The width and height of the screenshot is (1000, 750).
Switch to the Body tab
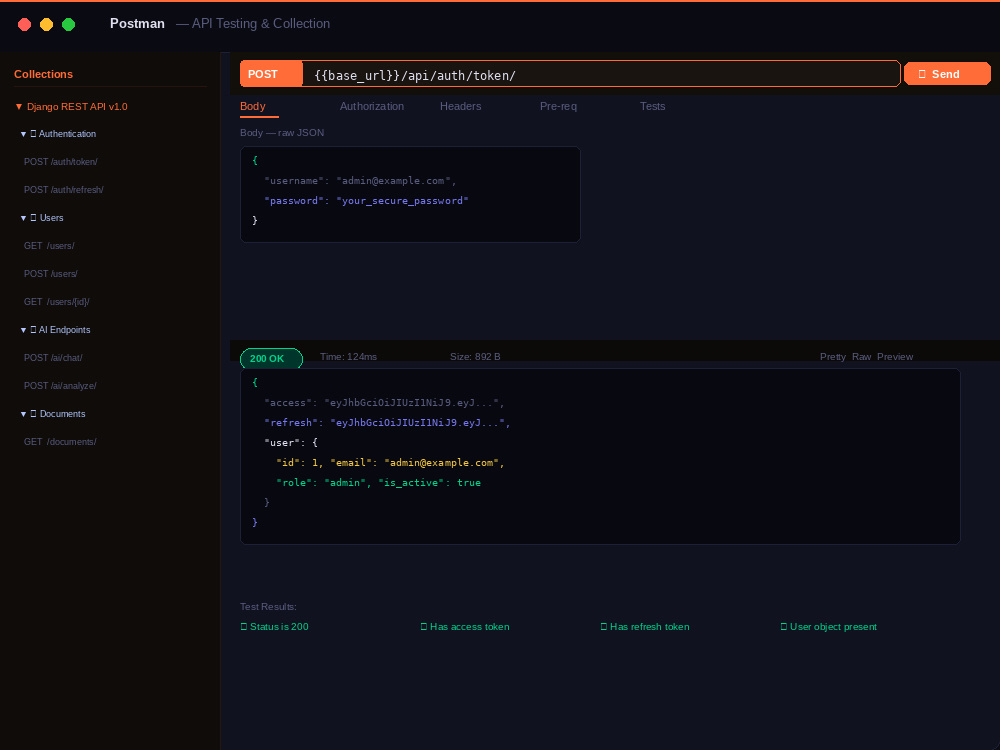point(253,107)
